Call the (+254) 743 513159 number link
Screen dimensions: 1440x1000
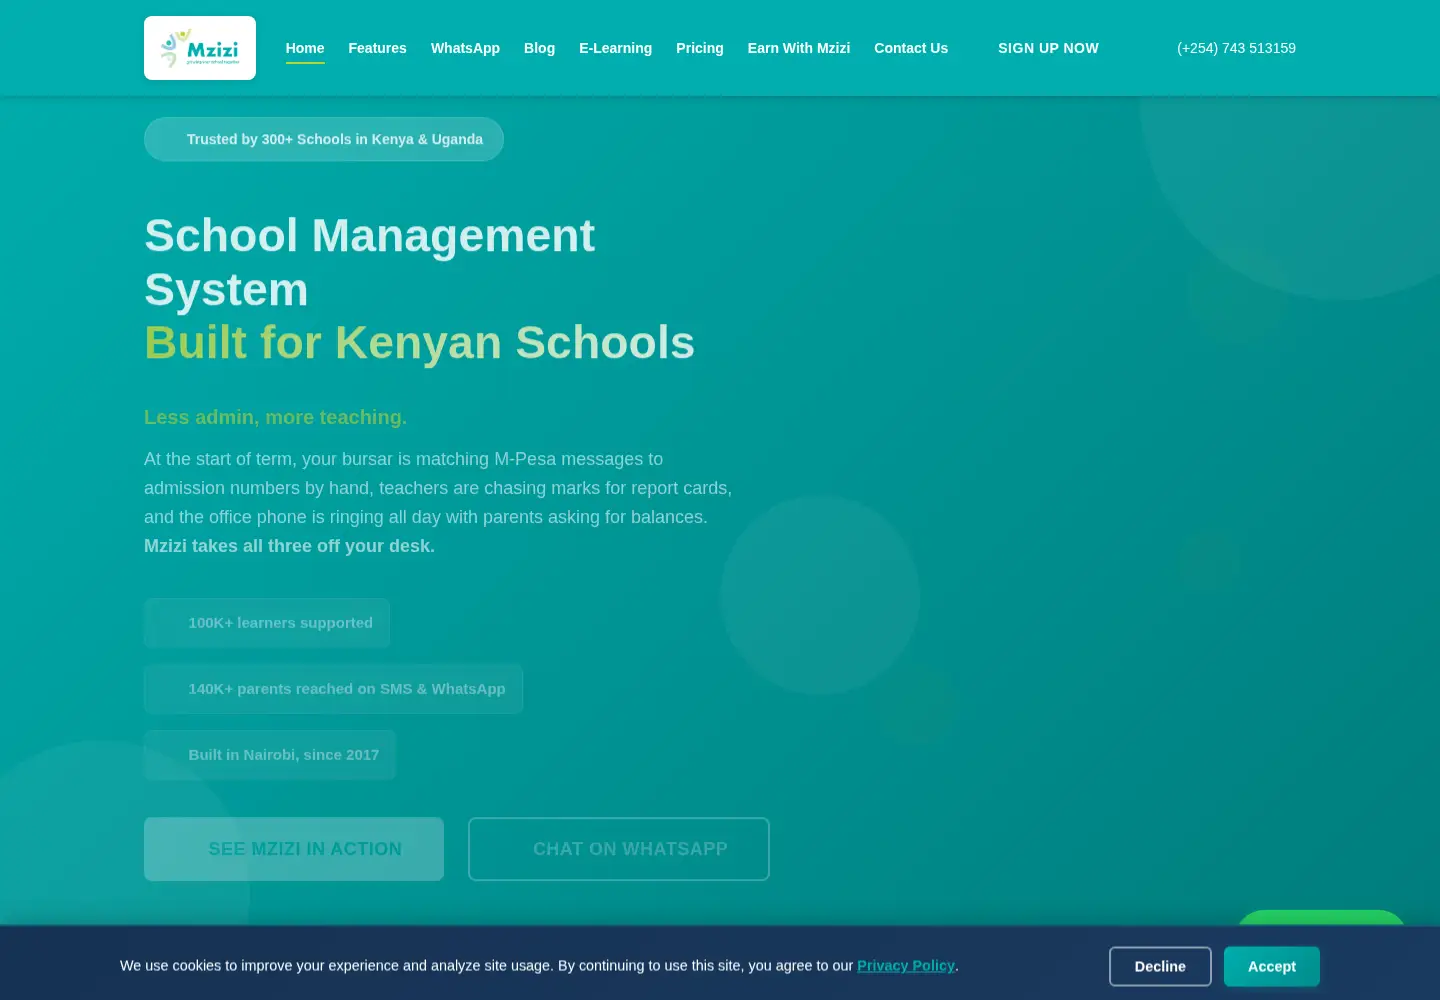pos(1236,48)
